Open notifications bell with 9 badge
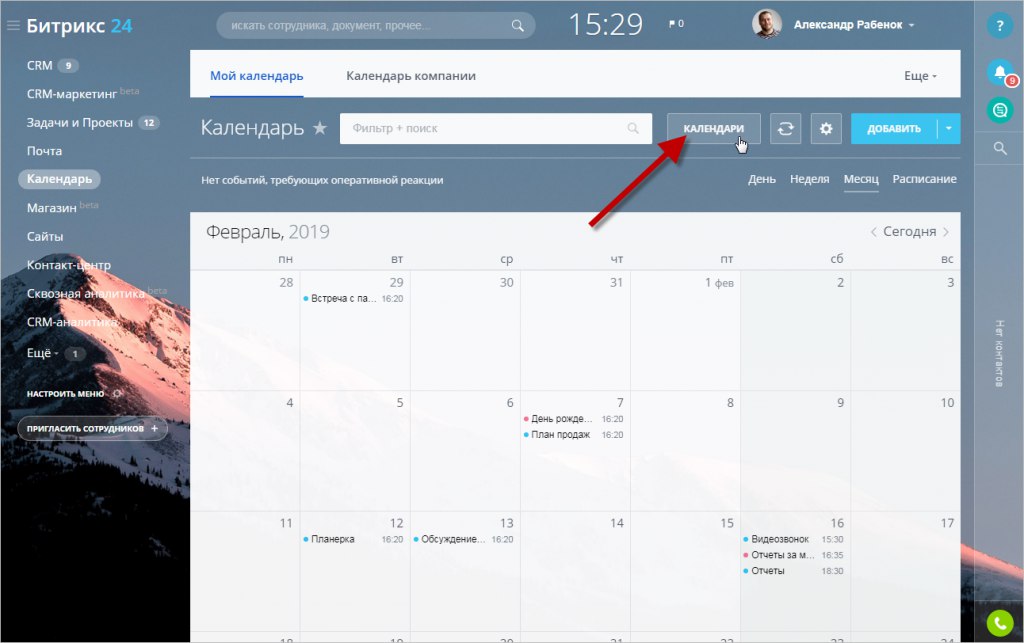This screenshot has width=1024, height=643. point(1000,72)
